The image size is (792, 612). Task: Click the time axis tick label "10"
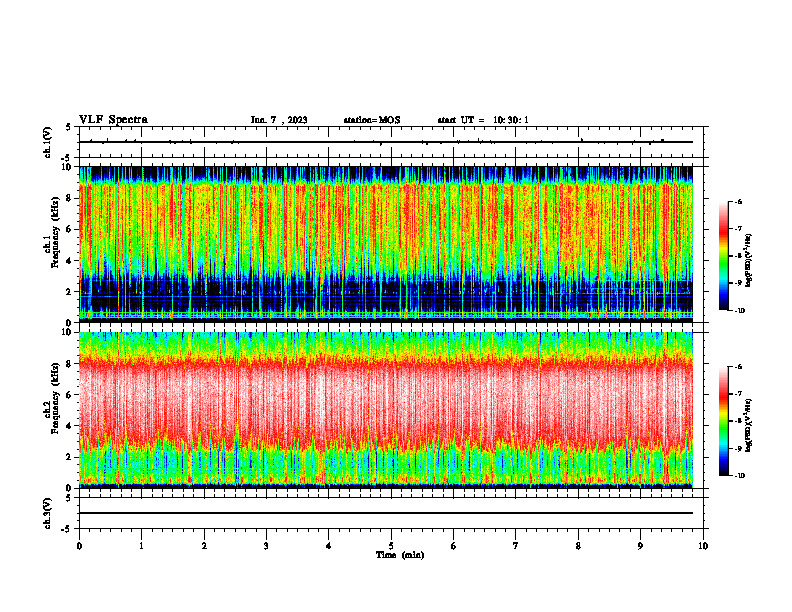[703, 546]
